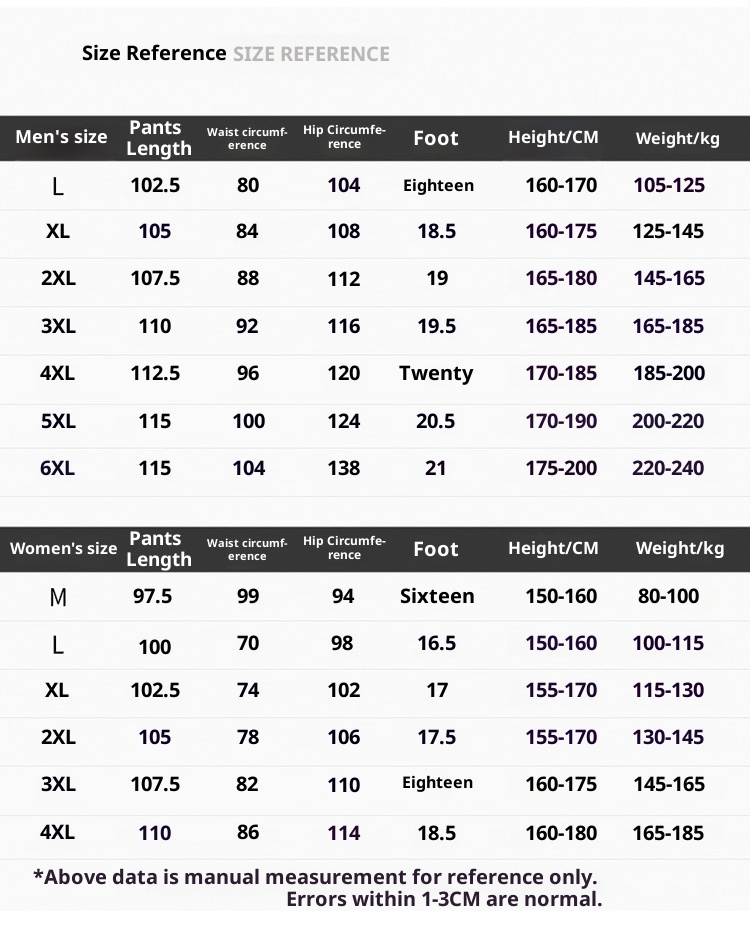Screen dimensions: 750x928
Task: Select the women's M size label
Action: pos(58,597)
